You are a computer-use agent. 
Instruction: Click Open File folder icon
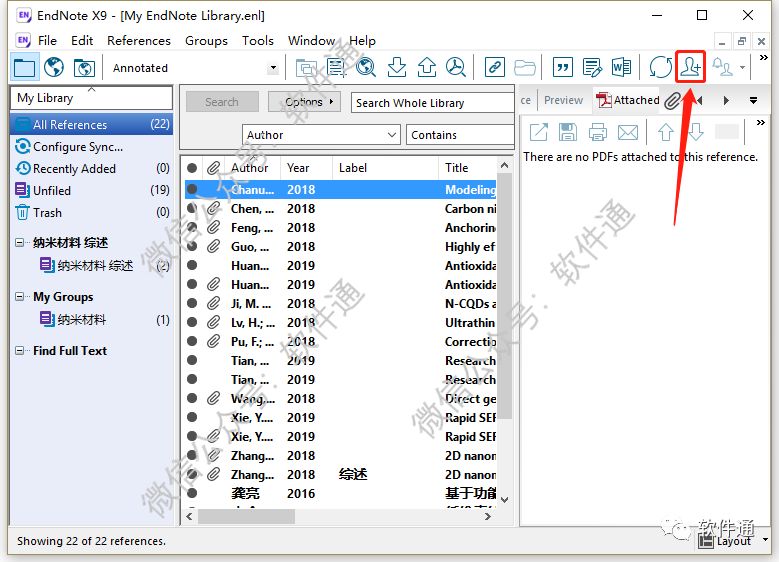(524, 67)
